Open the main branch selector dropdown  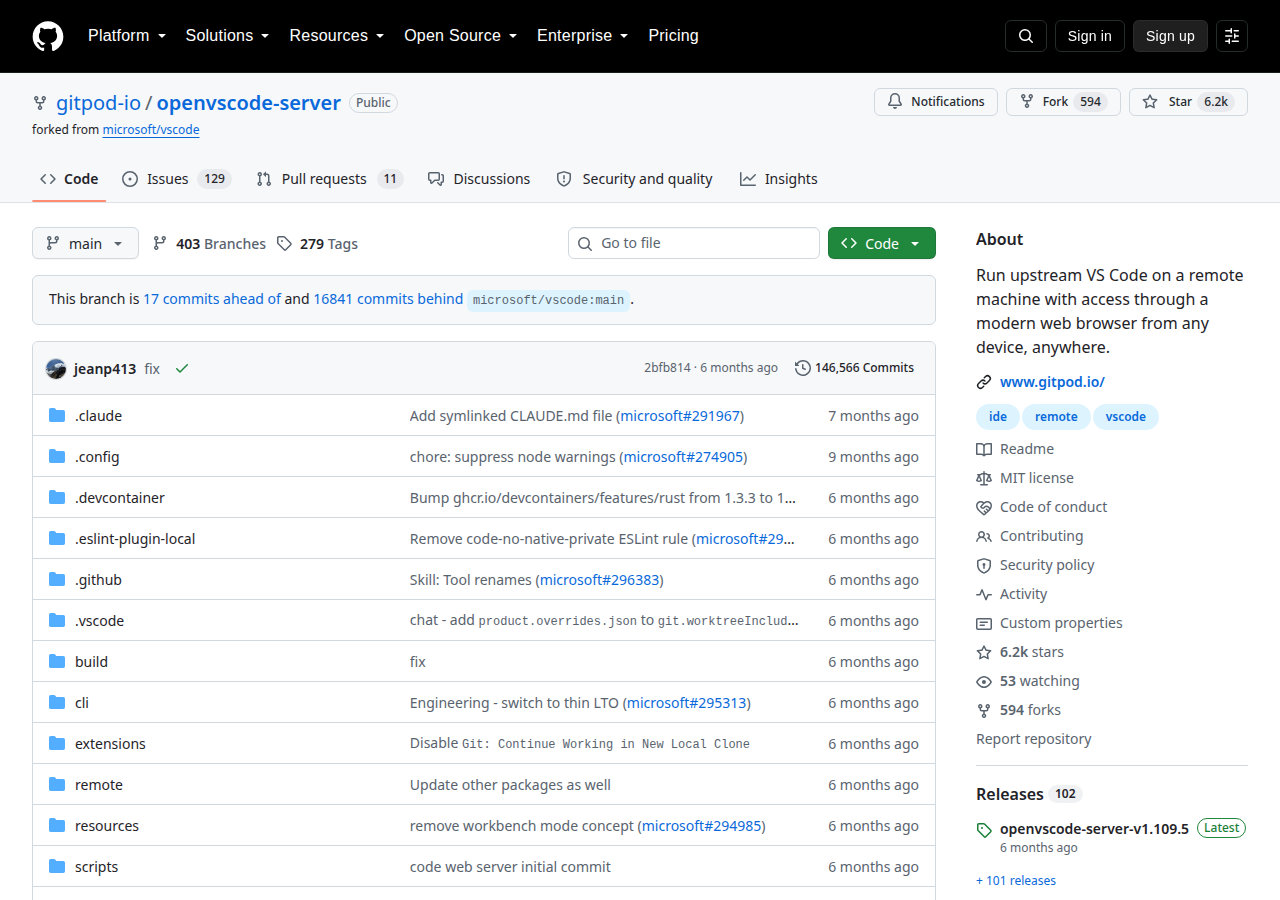click(x=85, y=243)
